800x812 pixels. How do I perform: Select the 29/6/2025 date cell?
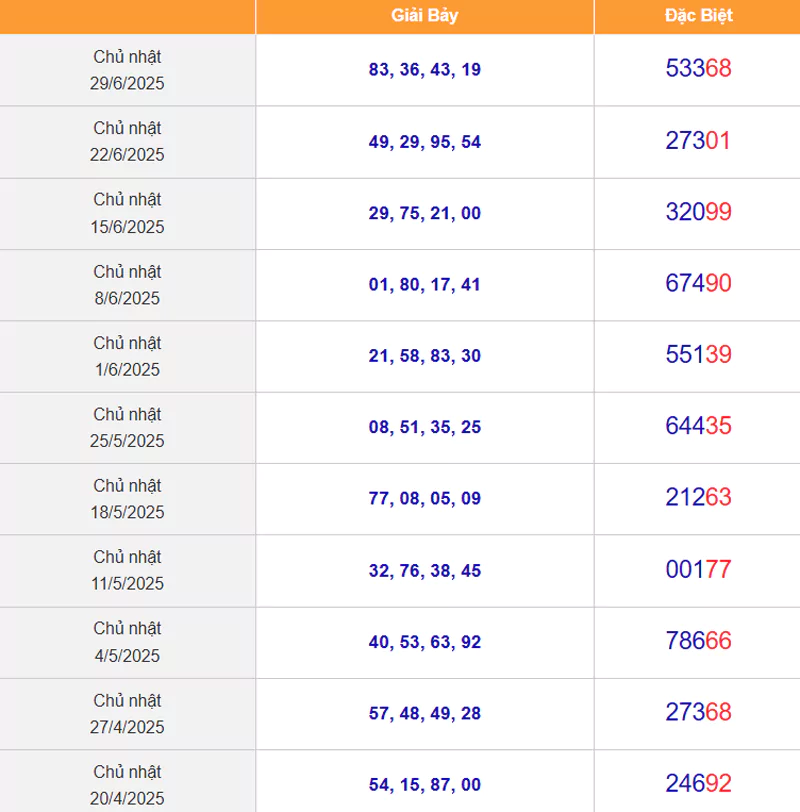[x=127, y=70]
